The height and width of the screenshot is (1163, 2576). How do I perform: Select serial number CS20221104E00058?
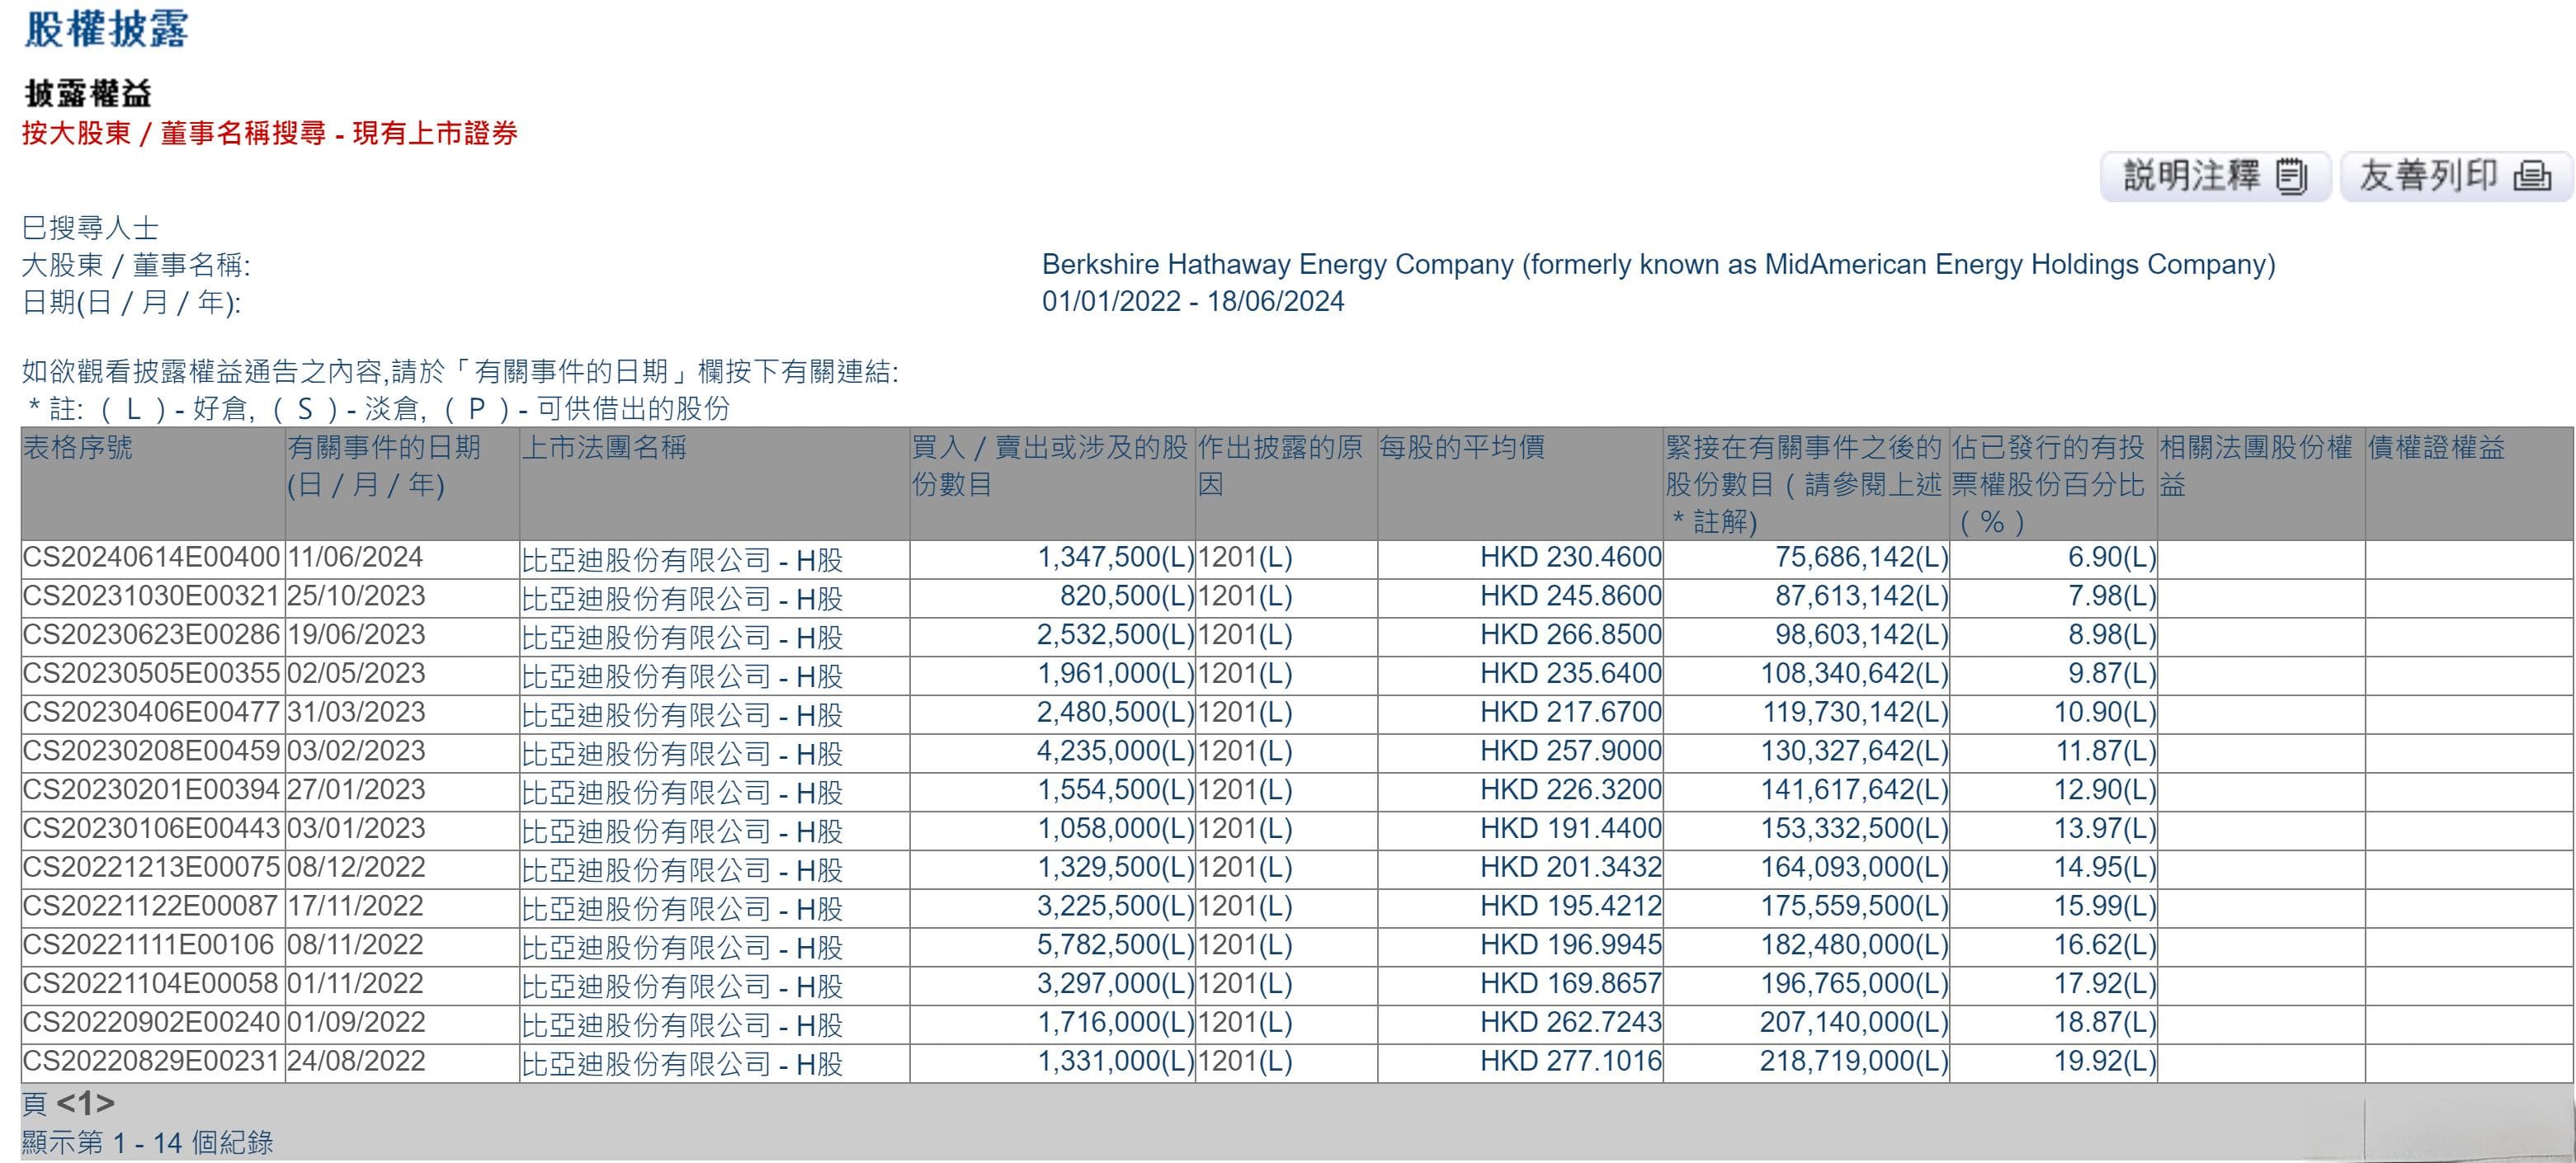(150, 984)
